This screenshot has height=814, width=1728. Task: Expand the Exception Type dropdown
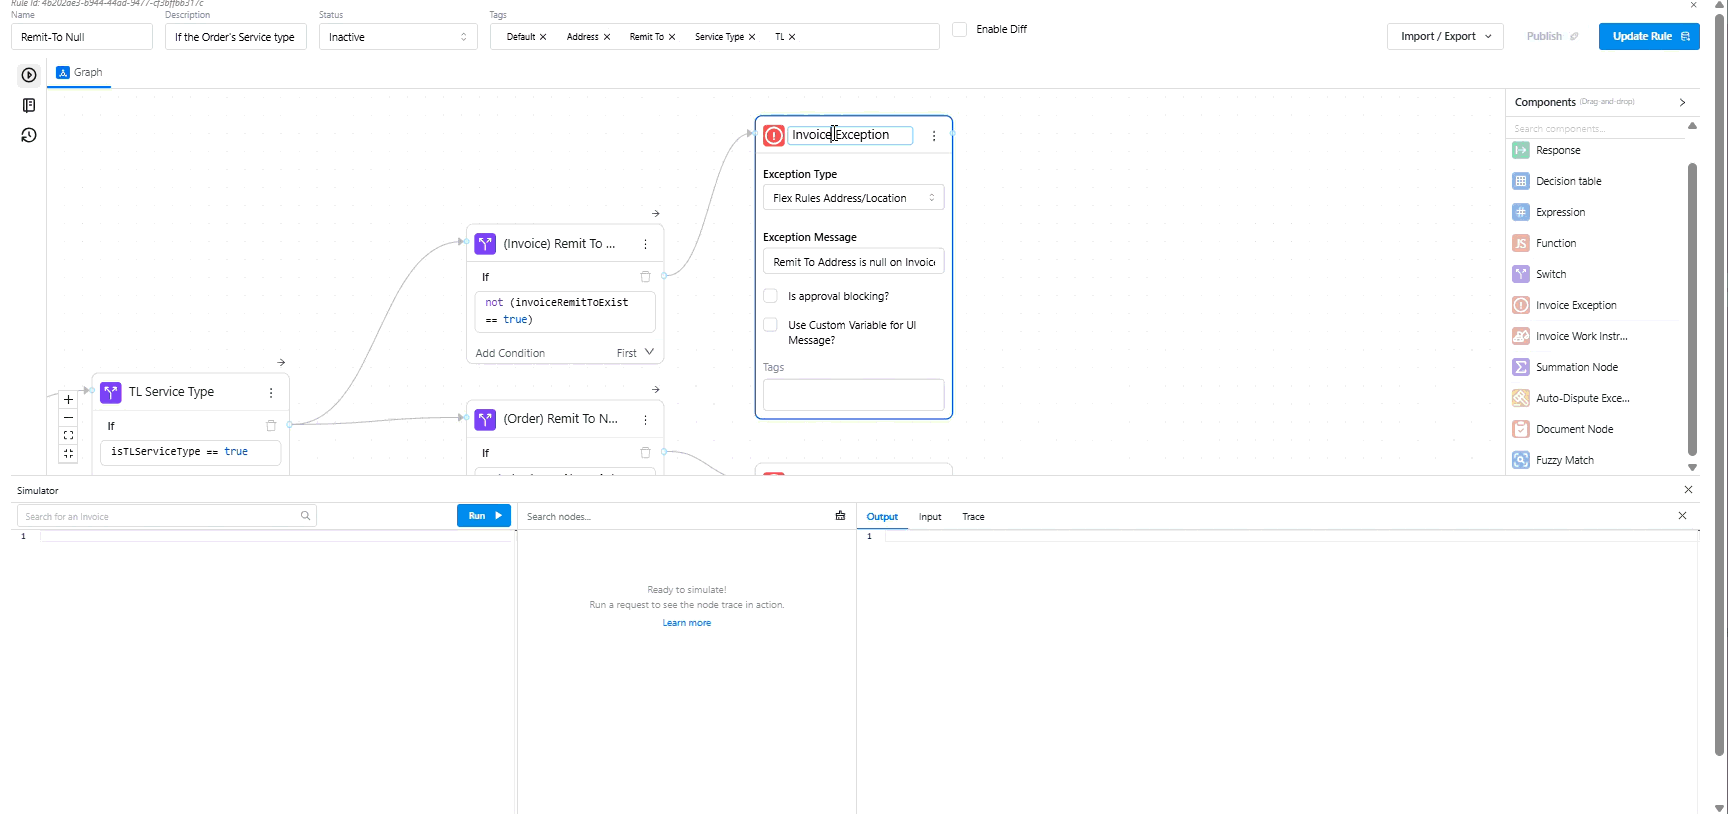click(x=853, y=198)
